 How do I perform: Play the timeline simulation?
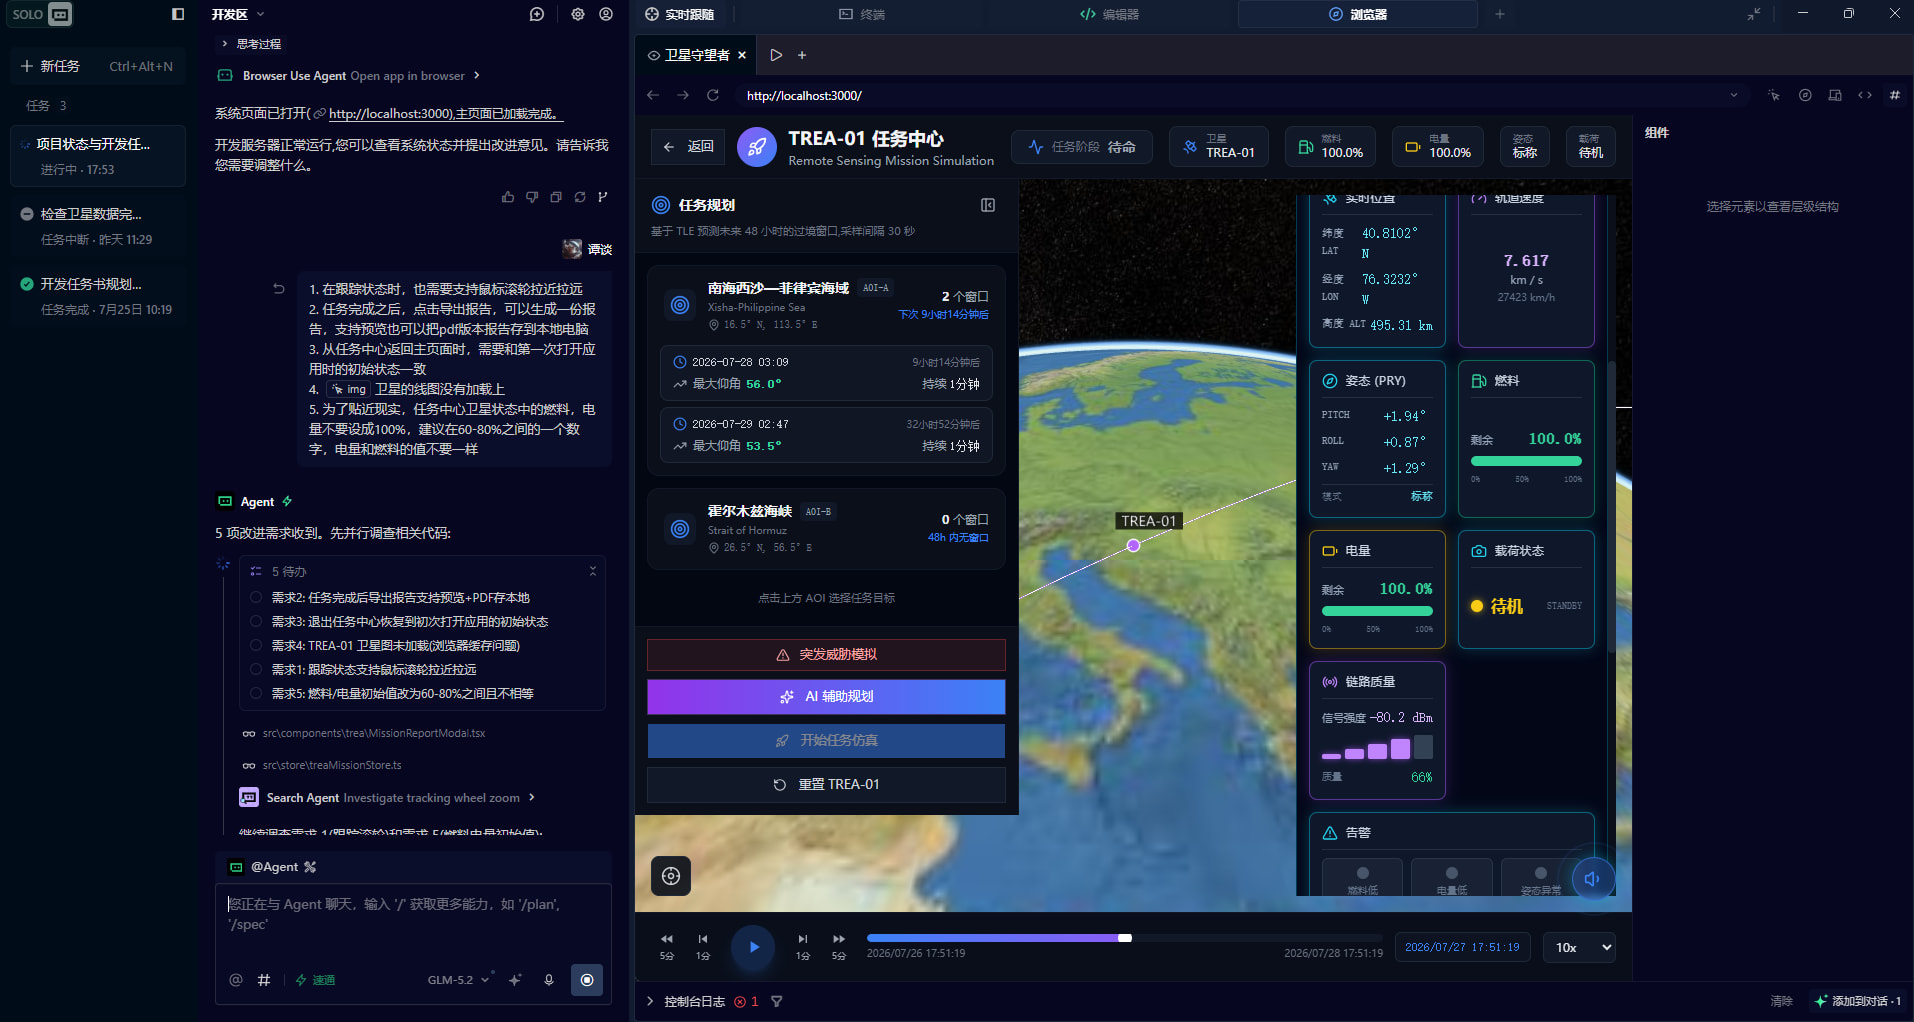[x=754, y=947]
